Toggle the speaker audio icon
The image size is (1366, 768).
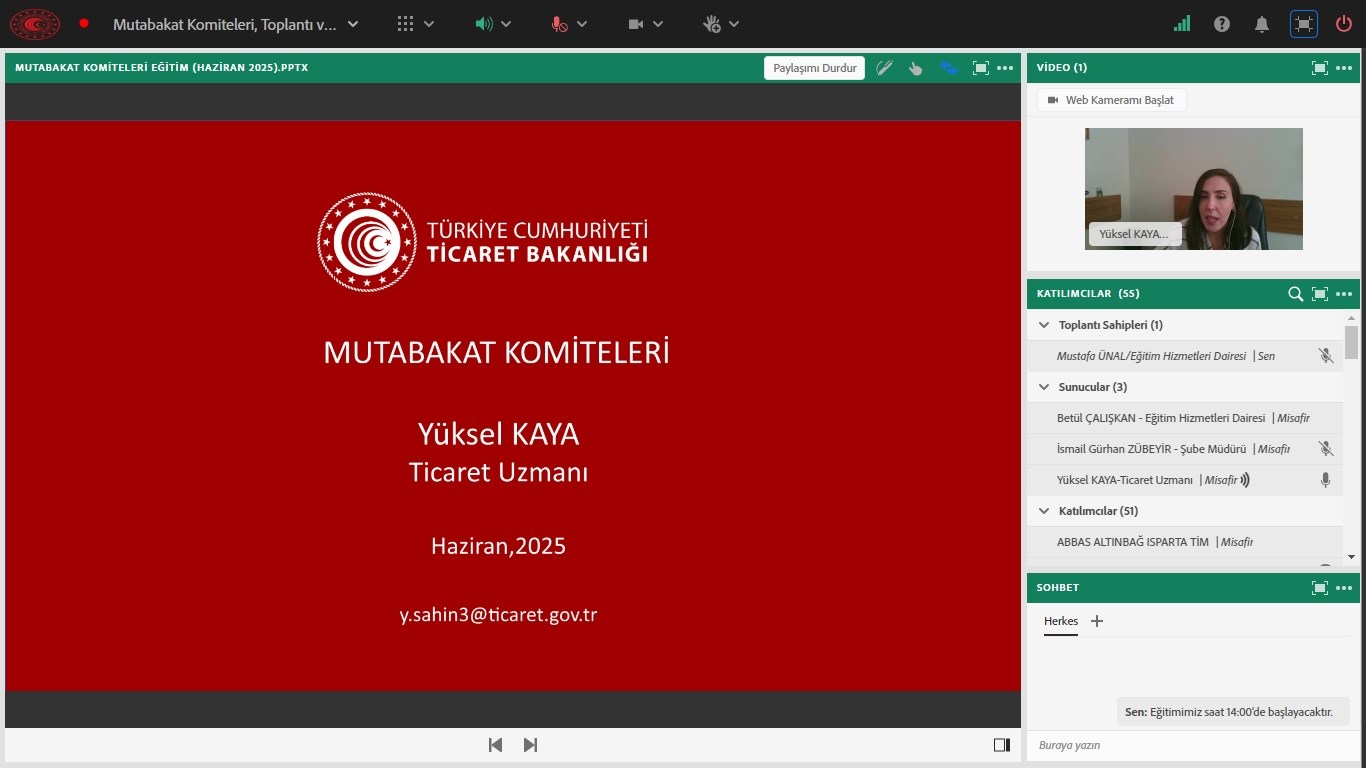[x=484, y=24]
